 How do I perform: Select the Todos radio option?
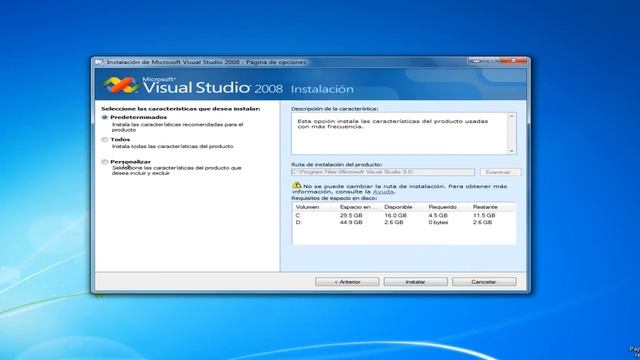coord(105,140)
